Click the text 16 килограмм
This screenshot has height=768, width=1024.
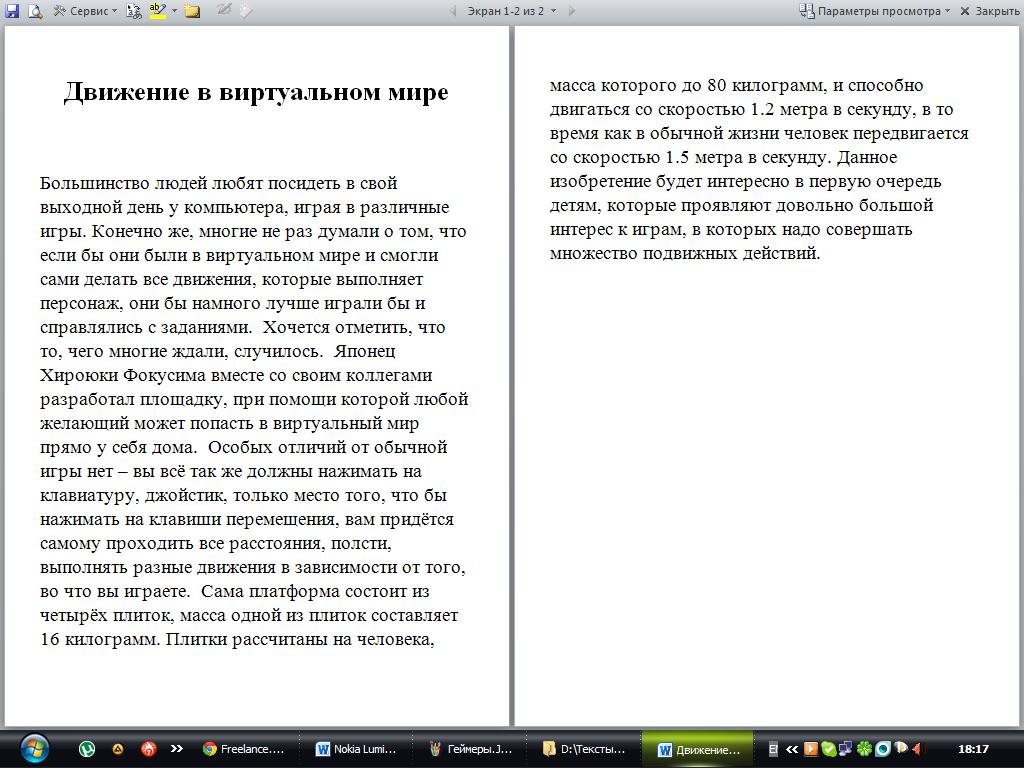(99, 639)
